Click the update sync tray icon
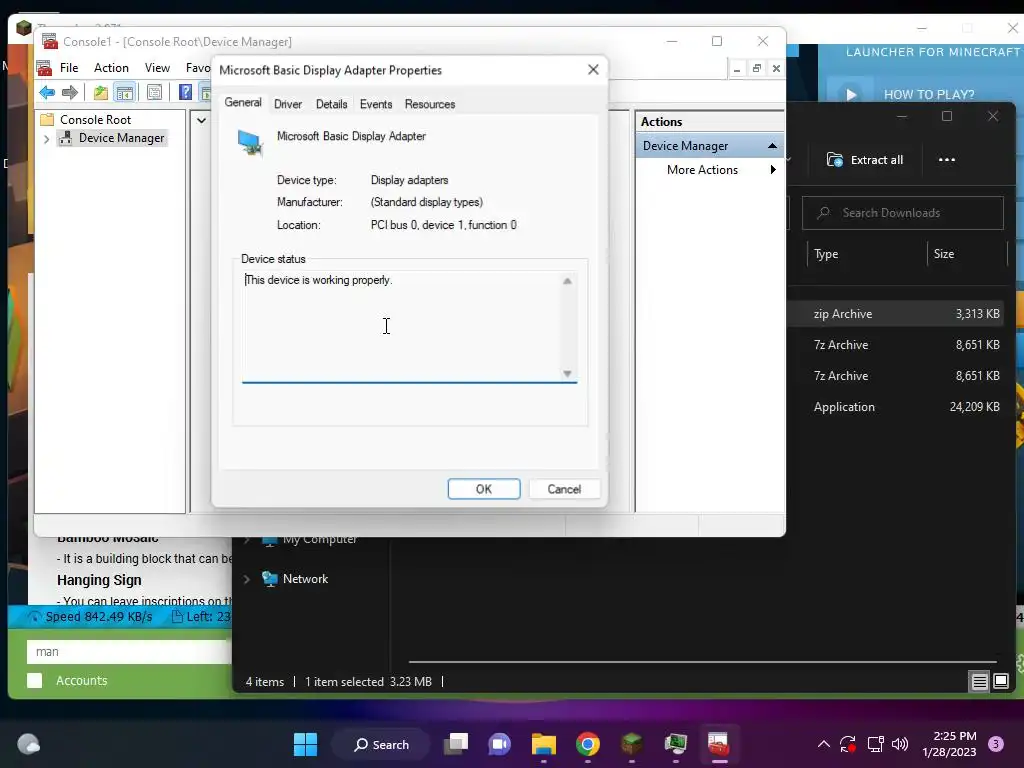This screenshot has height=768, width=1024. pos(848,744)
